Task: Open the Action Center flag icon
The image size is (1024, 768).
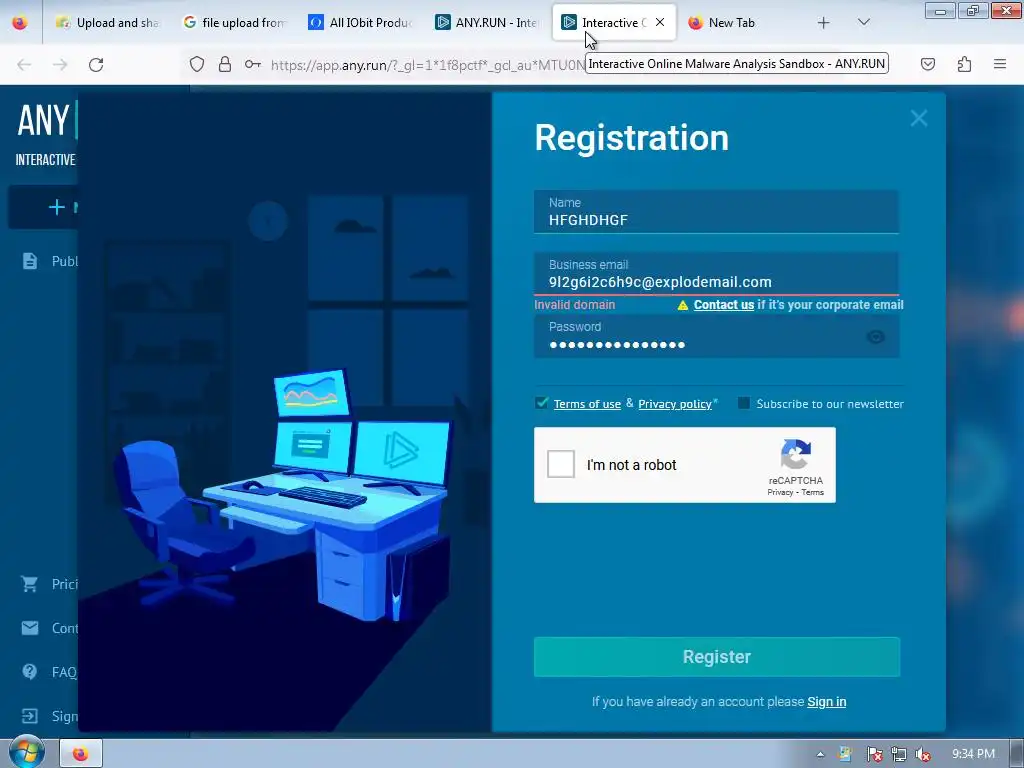Action: pyautogui.click(x=874, y=754)
